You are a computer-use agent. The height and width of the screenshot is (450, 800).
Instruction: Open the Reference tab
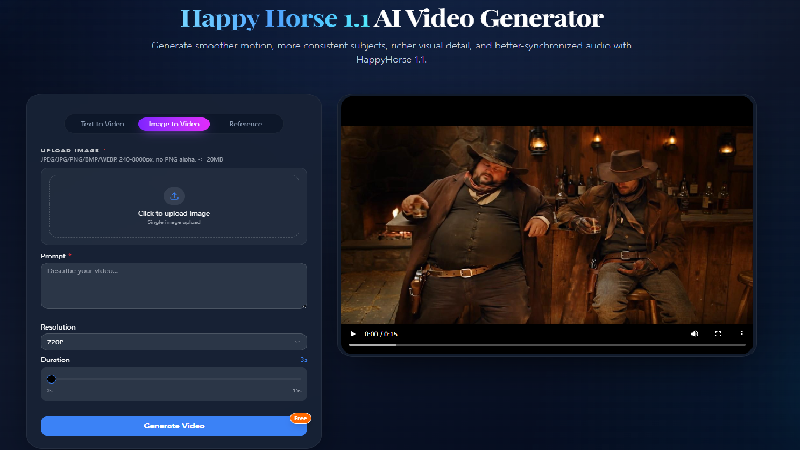coord(245,124)
